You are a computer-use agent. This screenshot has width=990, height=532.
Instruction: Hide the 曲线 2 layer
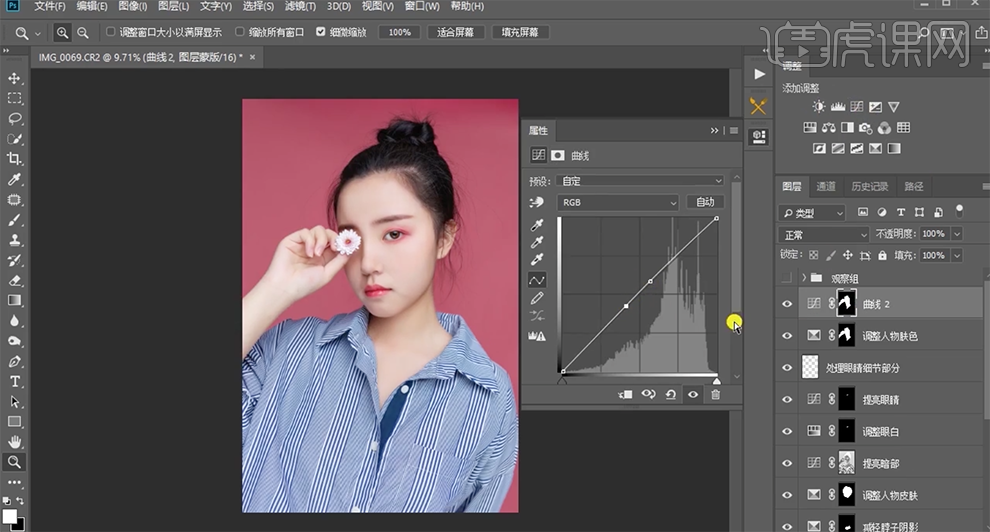(x=787, y=305)
